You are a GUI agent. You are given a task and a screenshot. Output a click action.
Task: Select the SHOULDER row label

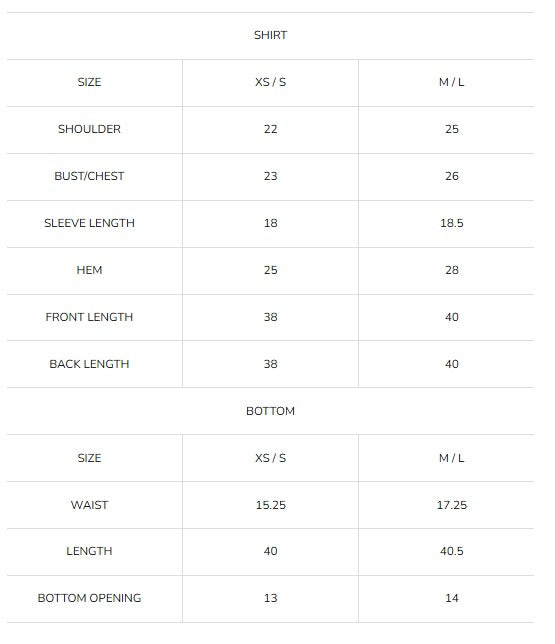89,129
